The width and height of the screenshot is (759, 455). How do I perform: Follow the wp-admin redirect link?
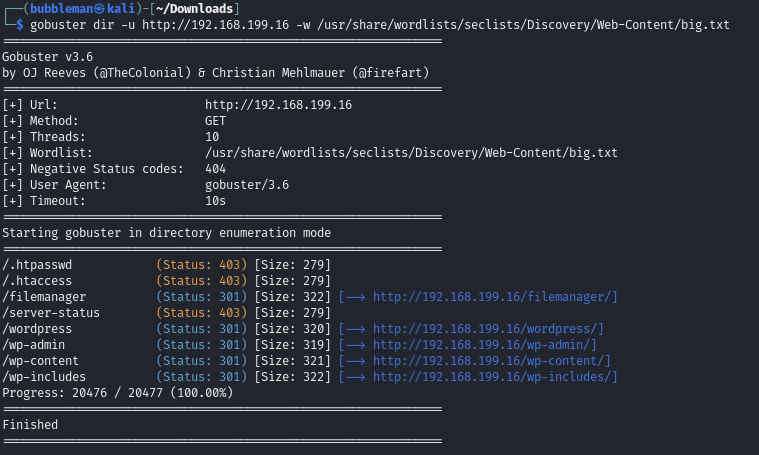(485, 345)
